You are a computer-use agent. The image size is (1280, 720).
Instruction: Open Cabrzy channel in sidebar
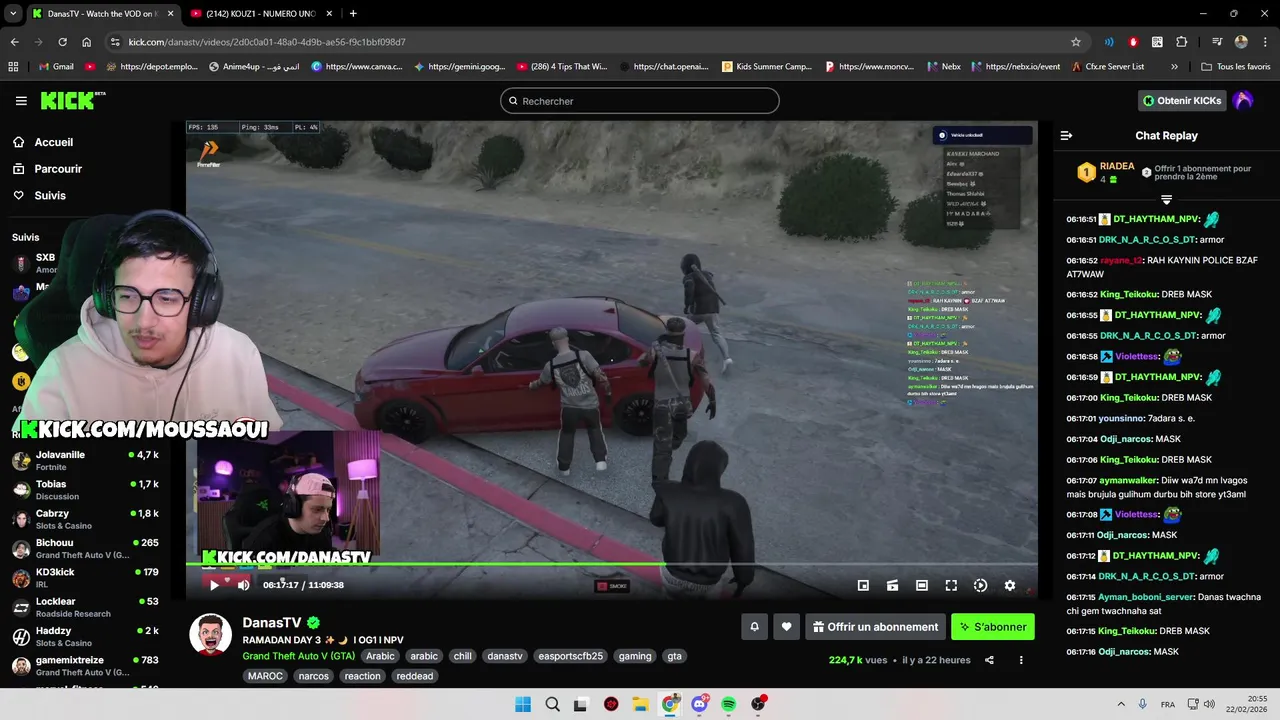pyautogui.click(x=86, y=519)
